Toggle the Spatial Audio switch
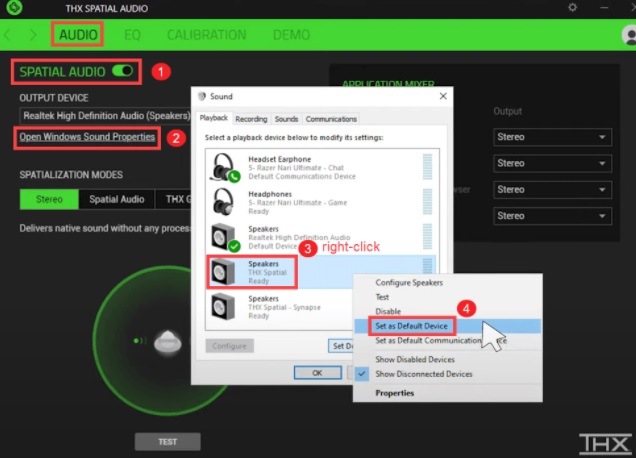This screenshot has height=458, width=636. tap(123, 71)
